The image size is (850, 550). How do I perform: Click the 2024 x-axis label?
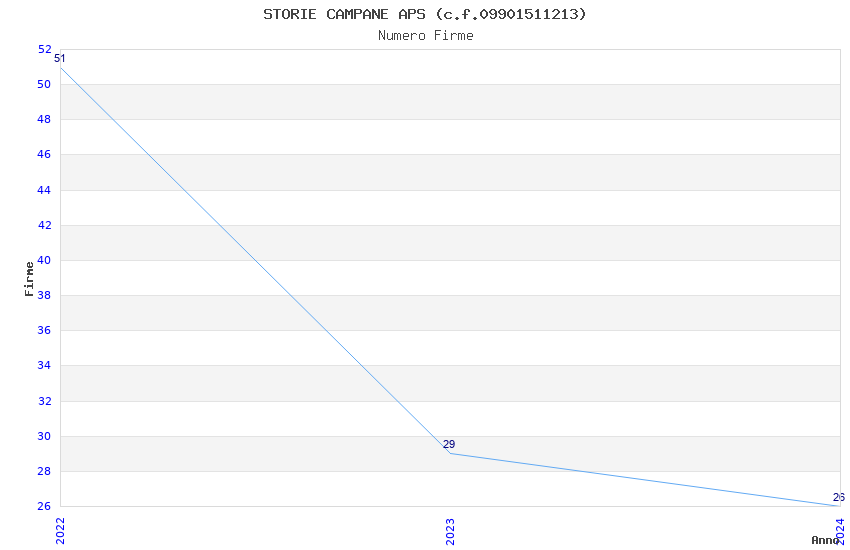click(x=840, y=531)
